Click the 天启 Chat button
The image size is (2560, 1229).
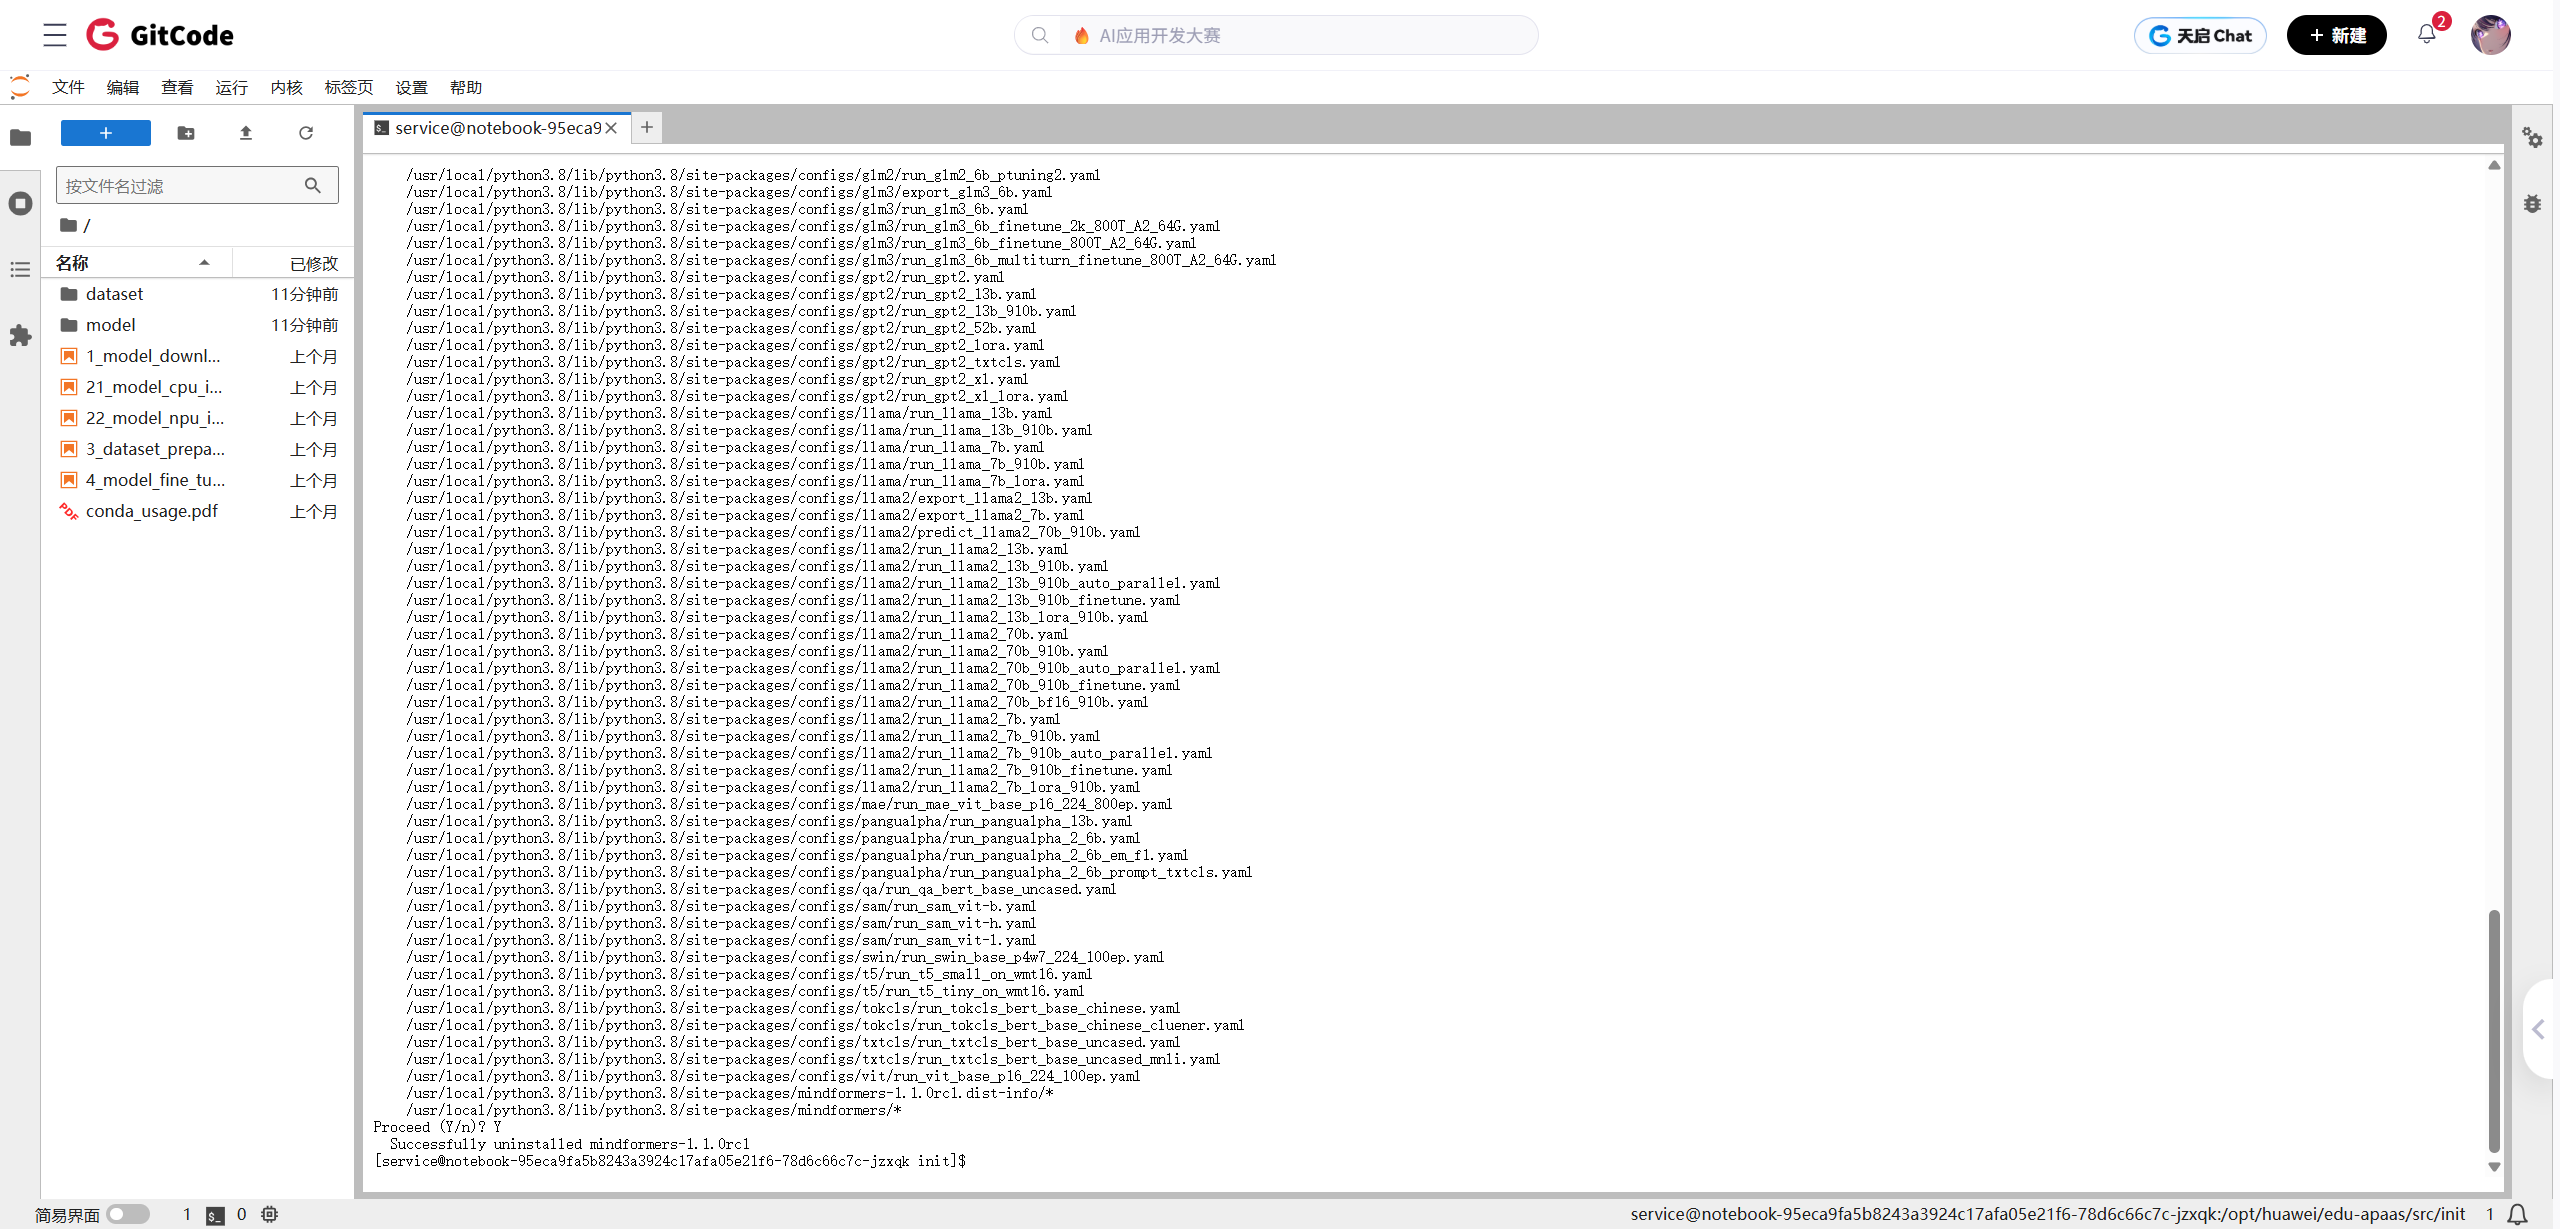click(2200, 35)
